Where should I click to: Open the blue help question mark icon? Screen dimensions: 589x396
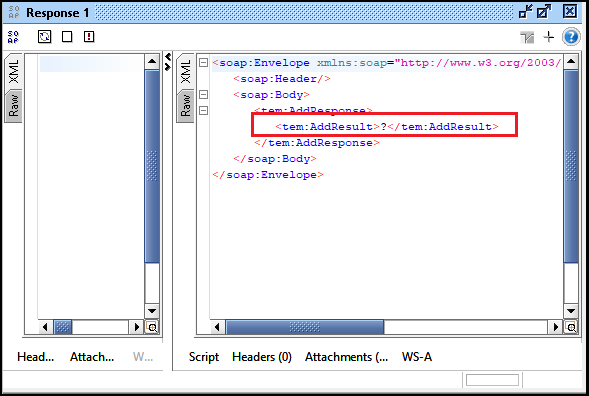(571, 37)
